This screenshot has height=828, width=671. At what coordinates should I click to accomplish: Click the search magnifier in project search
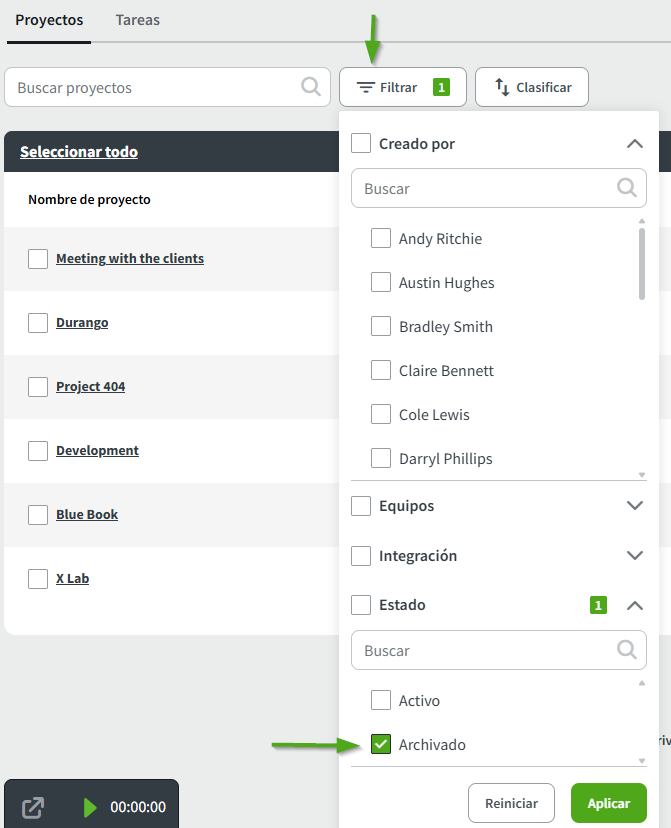pos(311,87)
